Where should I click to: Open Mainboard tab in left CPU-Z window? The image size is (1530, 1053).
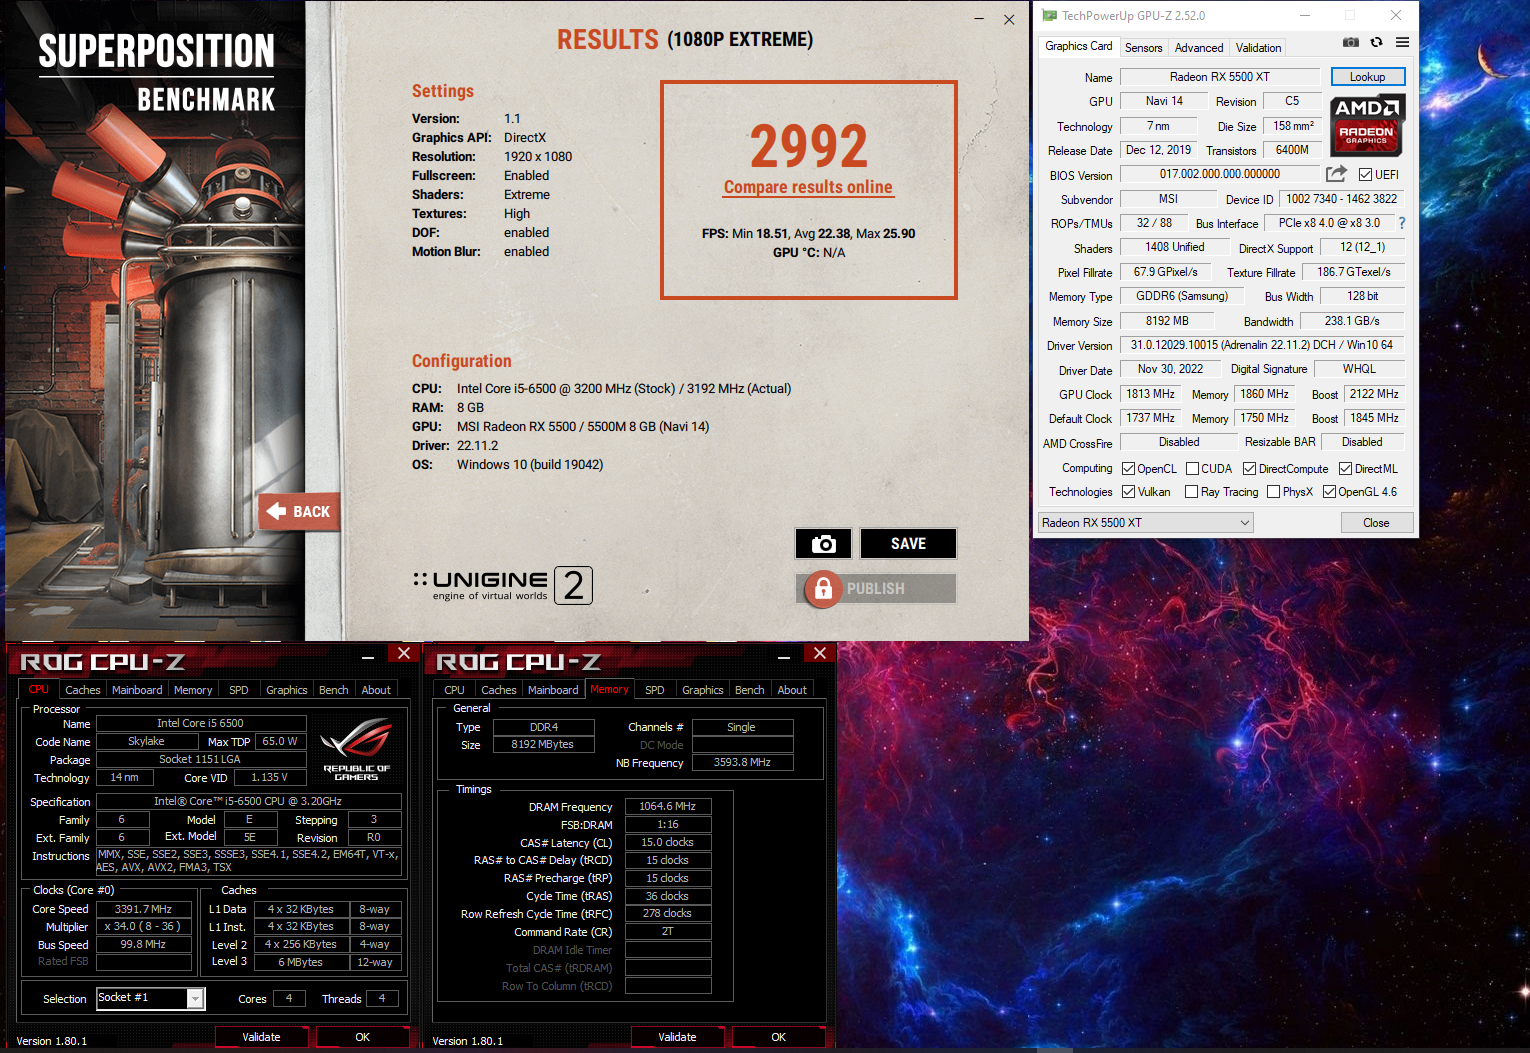click(x=137, y=690)
